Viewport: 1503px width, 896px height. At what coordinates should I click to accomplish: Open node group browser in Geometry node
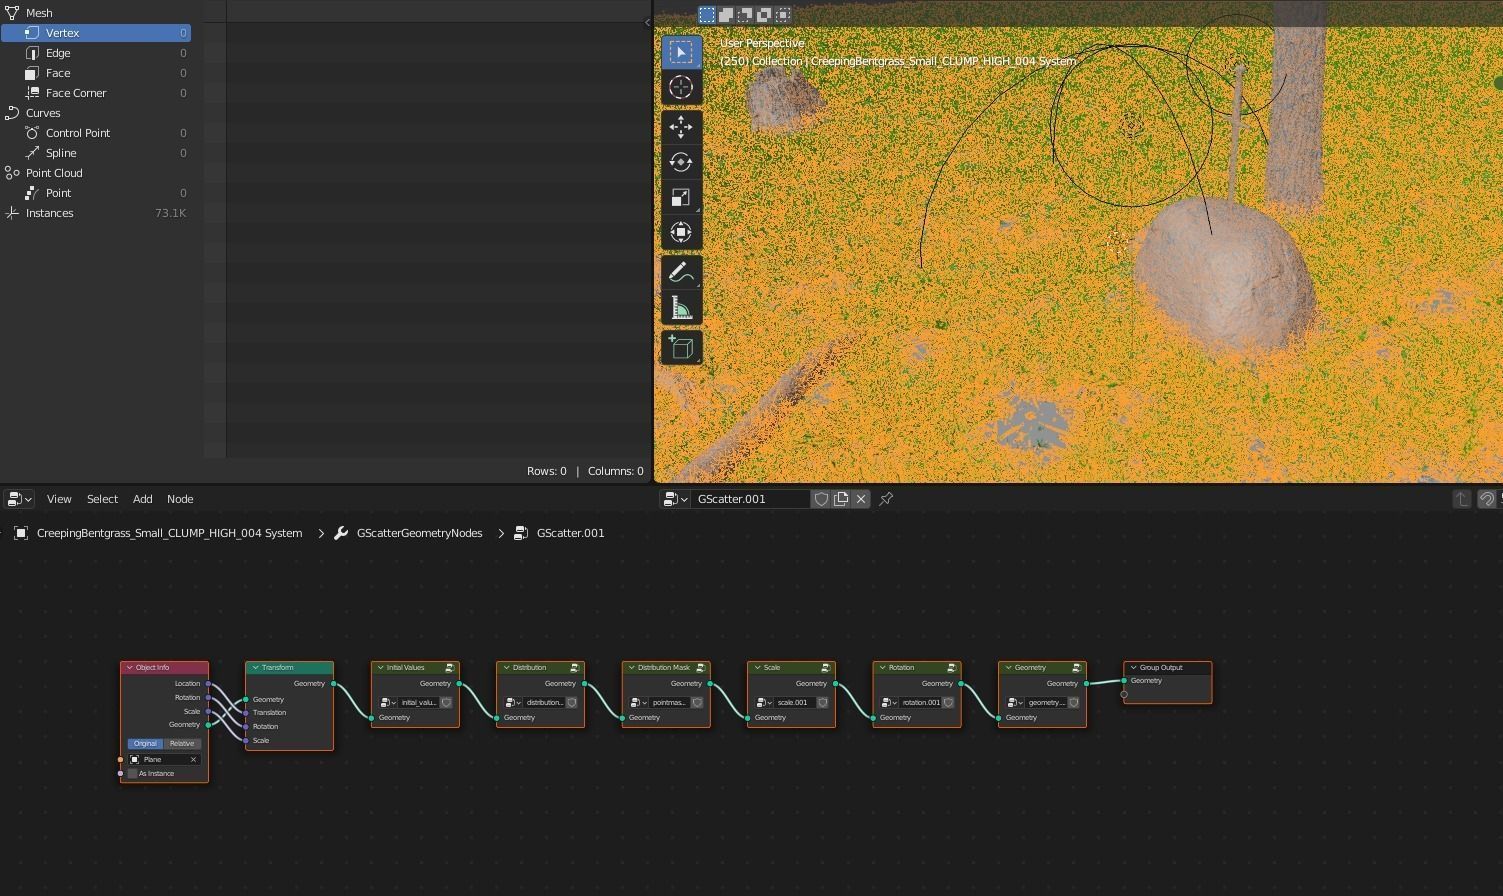click(1016, 702)
